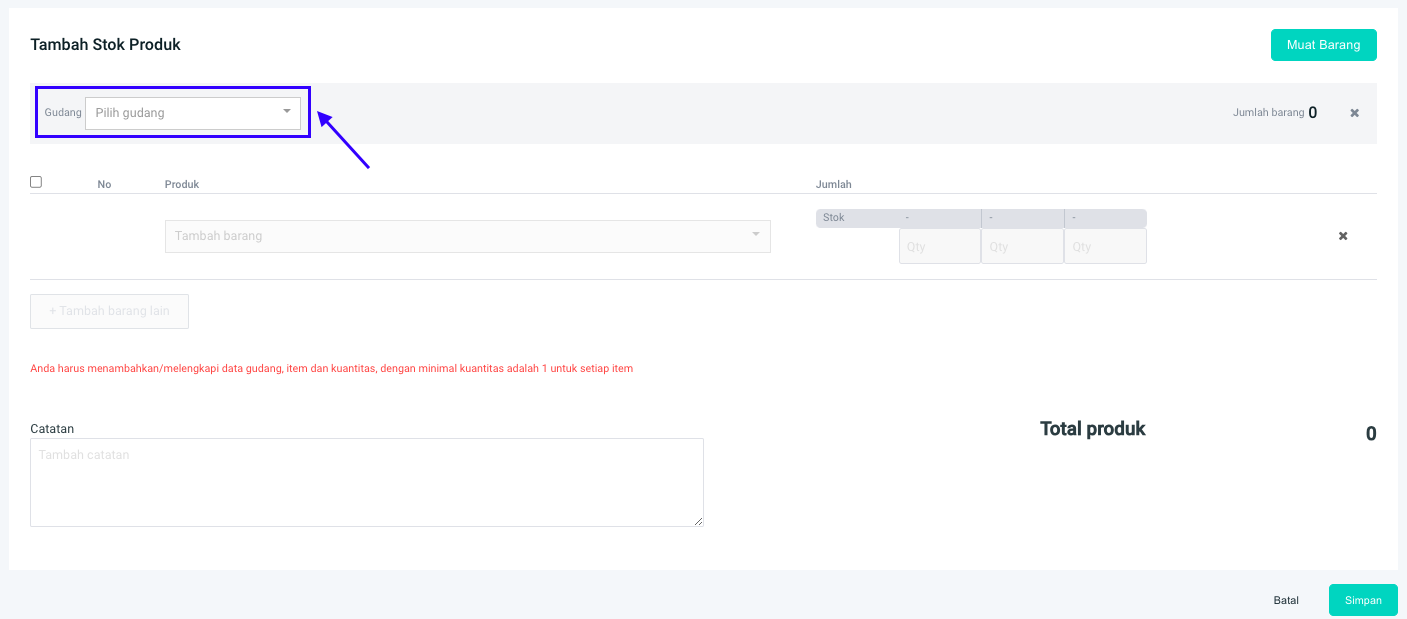
Task: Click the No column header
Action: click(104, 184)
